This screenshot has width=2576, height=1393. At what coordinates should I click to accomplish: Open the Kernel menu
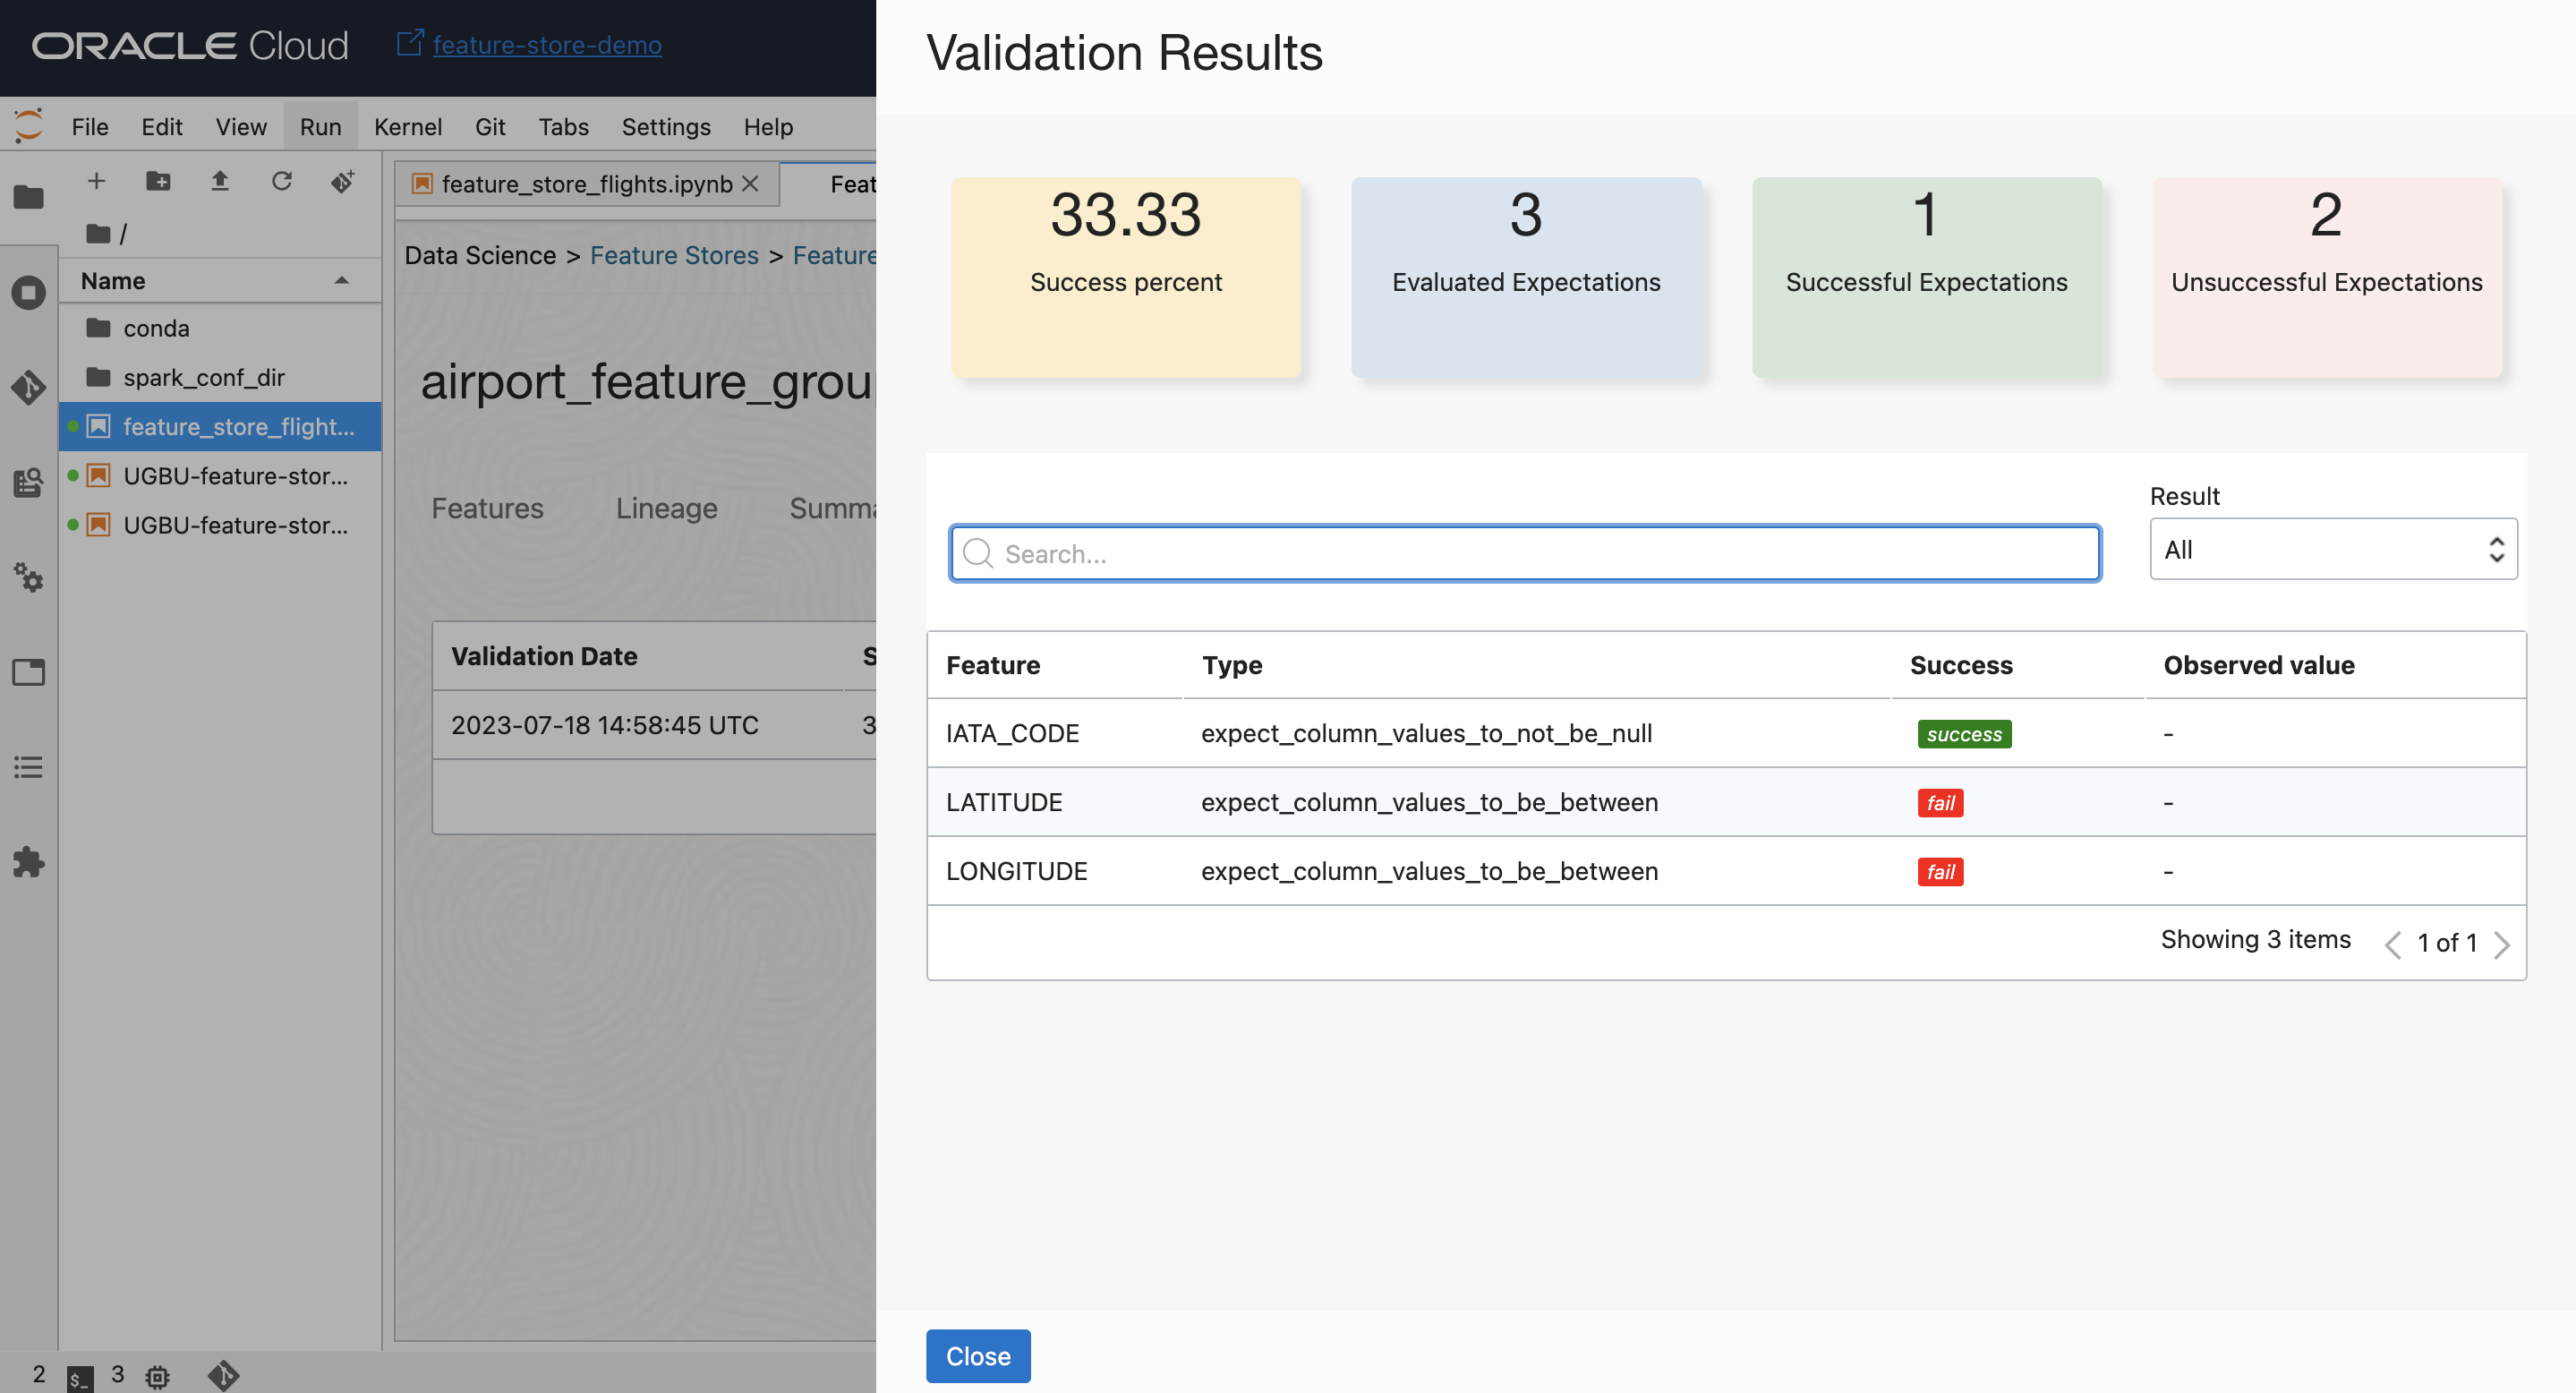tap(408, 127)
